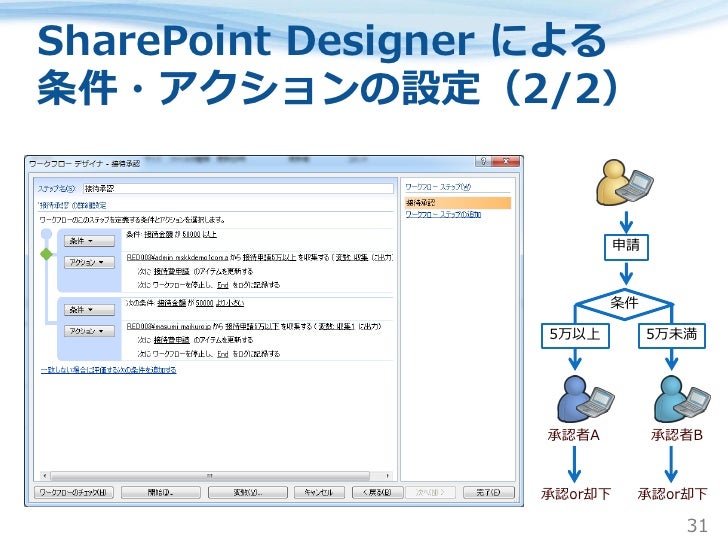Click the 5万以上 box in the flowchart

pos(575,335)
